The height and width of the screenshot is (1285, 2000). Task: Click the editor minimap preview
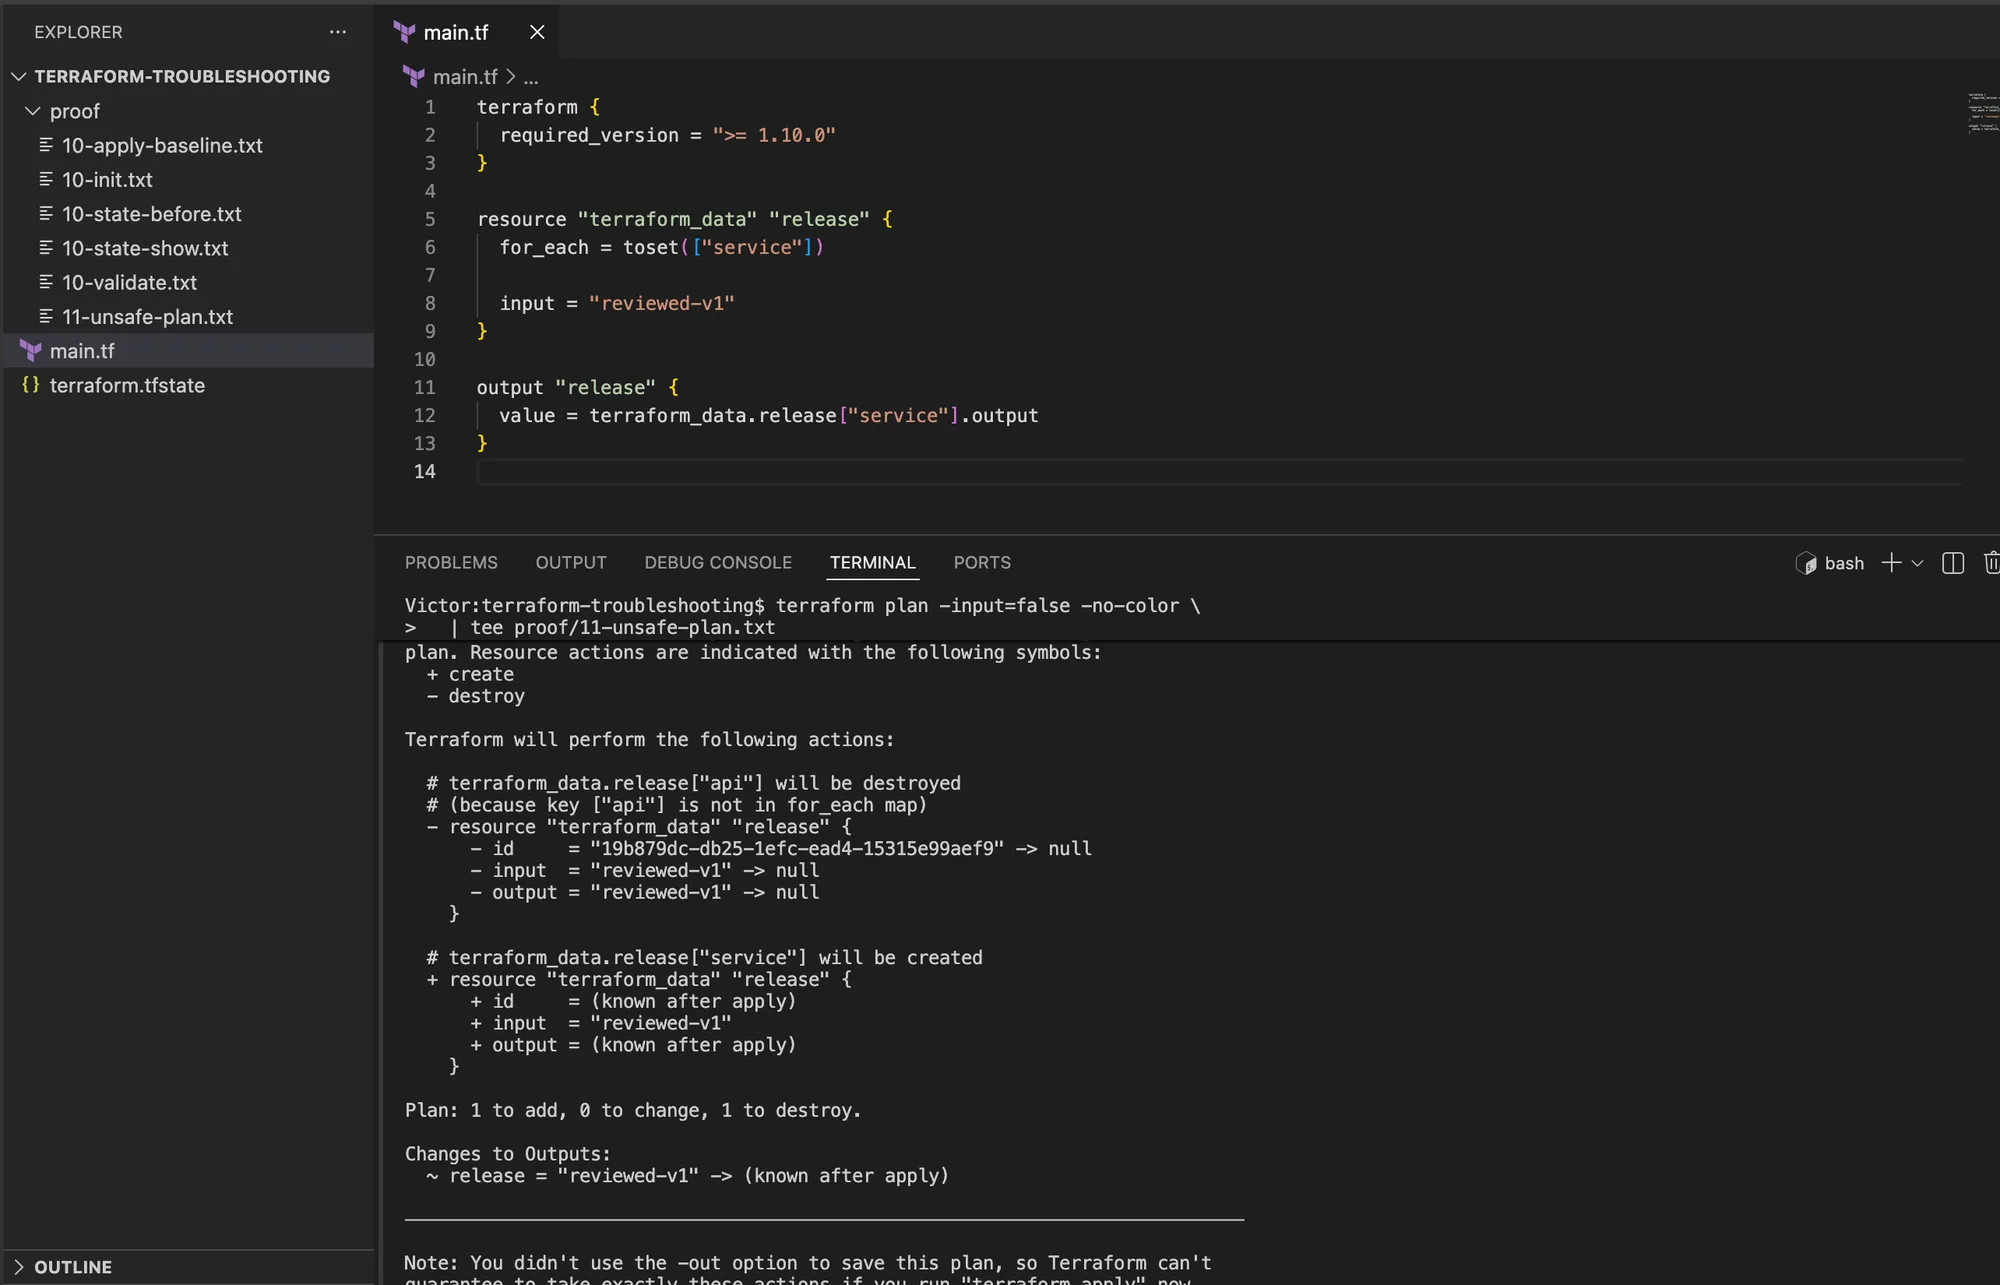click(1982, 112)
